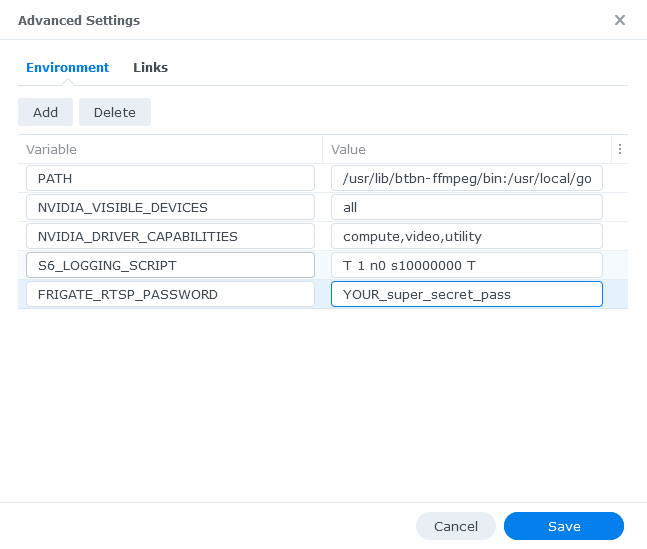
Task: Switch to the Environment tab
Action: (67, 67)
